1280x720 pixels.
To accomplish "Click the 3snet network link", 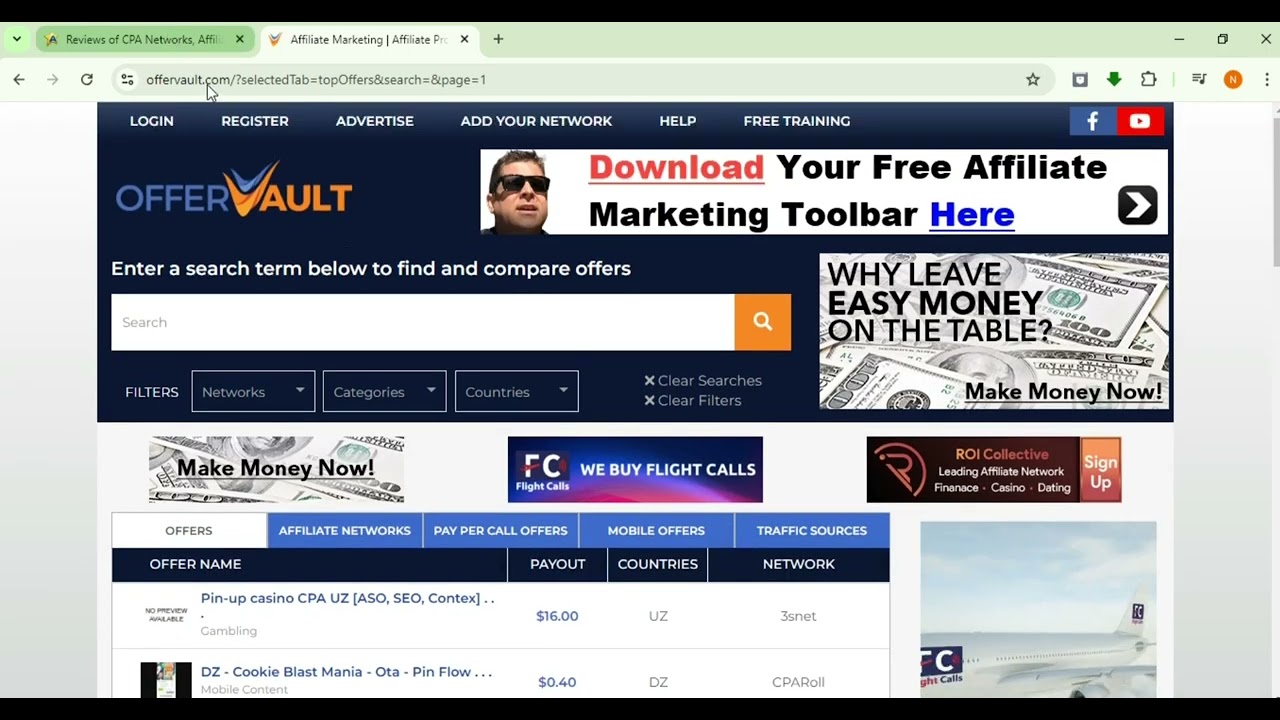I will (798, 616).
